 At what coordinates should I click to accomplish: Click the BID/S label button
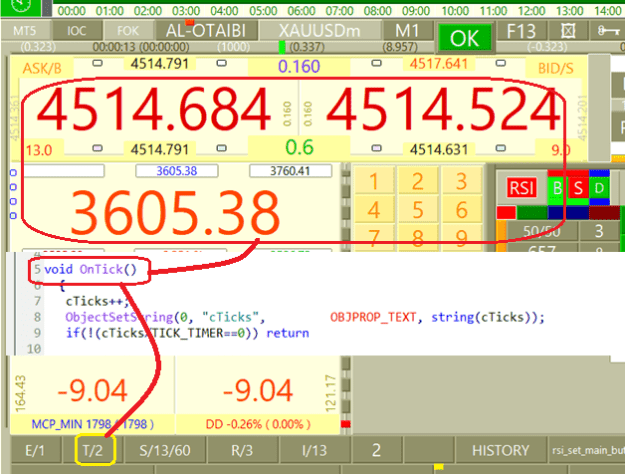pos(556,69)
